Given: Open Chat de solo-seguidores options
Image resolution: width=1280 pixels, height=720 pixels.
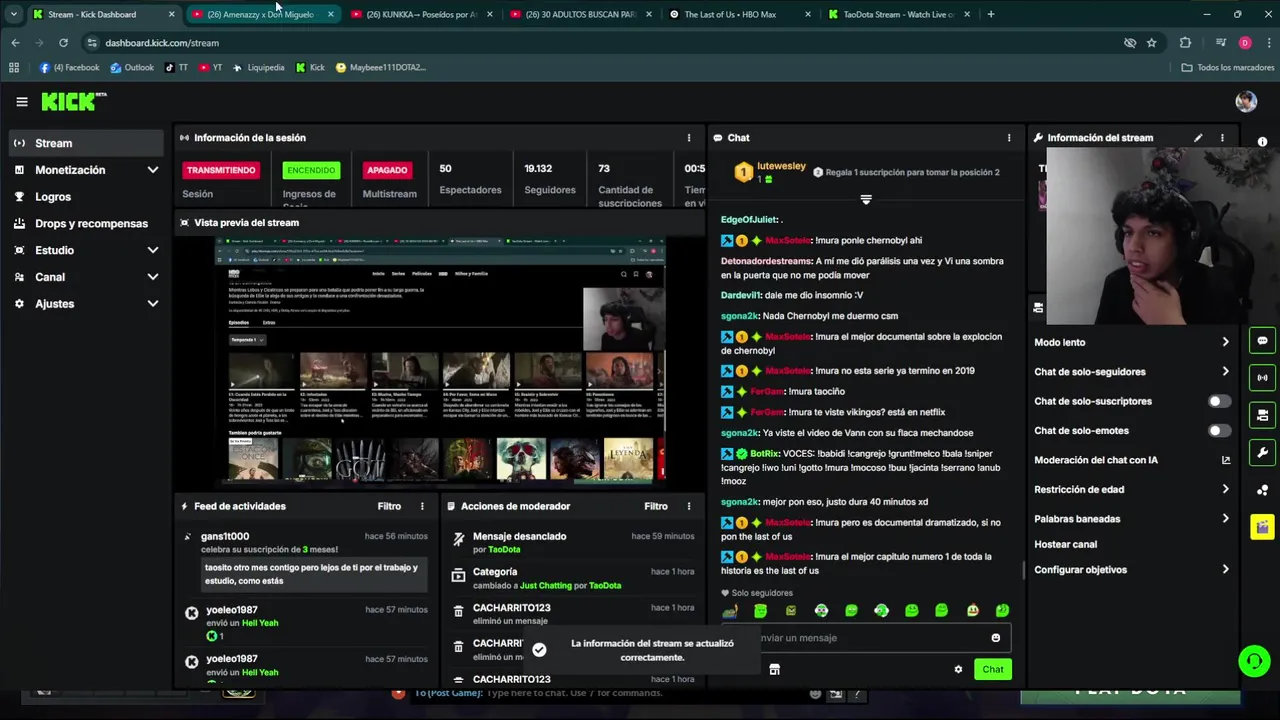Looking at the screenshot, I should pos(1131,372).
